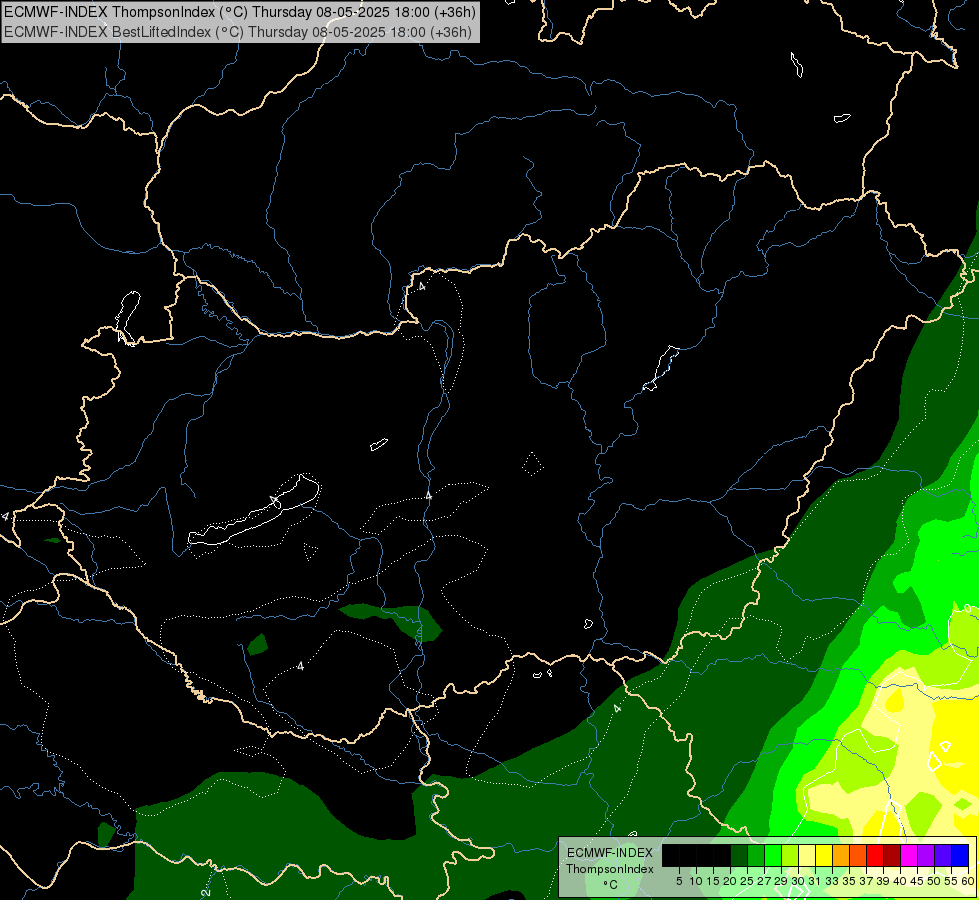
Task: Click the legend value 37
Action: click(x=866, y=881)
